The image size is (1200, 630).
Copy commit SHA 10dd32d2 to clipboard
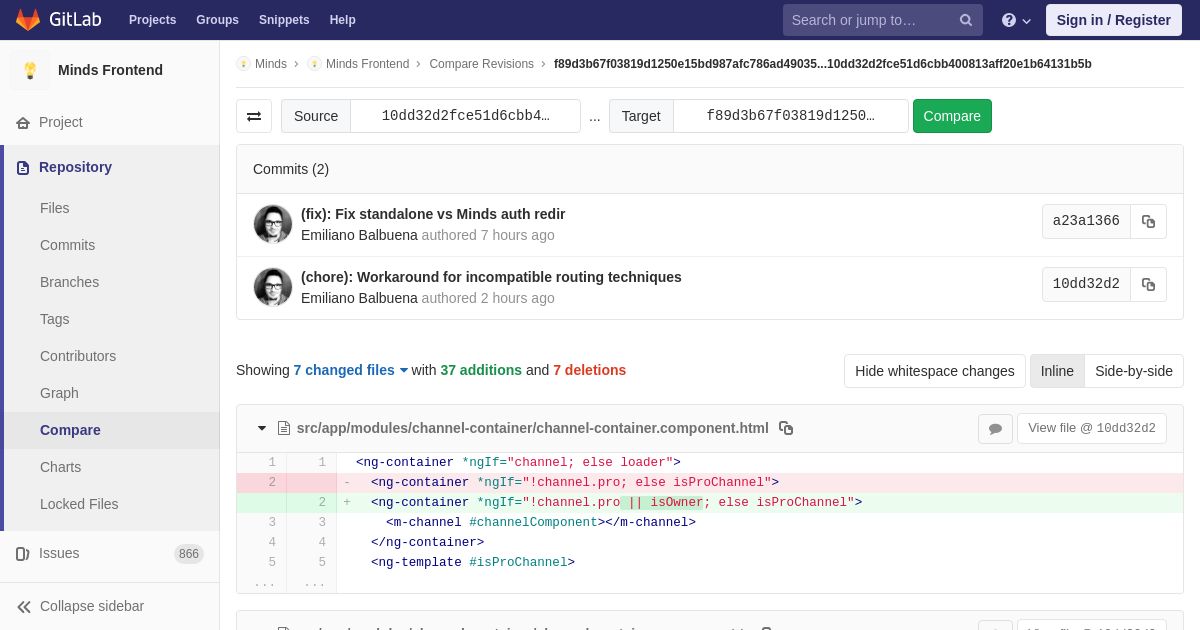1148,285
